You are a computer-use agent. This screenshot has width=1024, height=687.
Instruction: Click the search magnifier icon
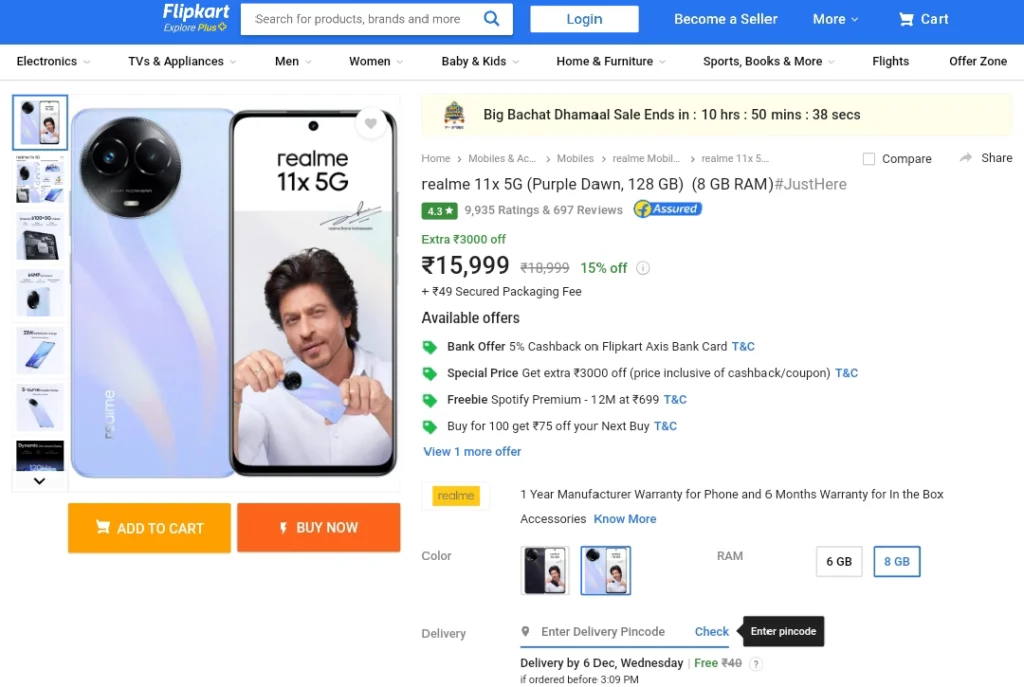coord(491,19)
